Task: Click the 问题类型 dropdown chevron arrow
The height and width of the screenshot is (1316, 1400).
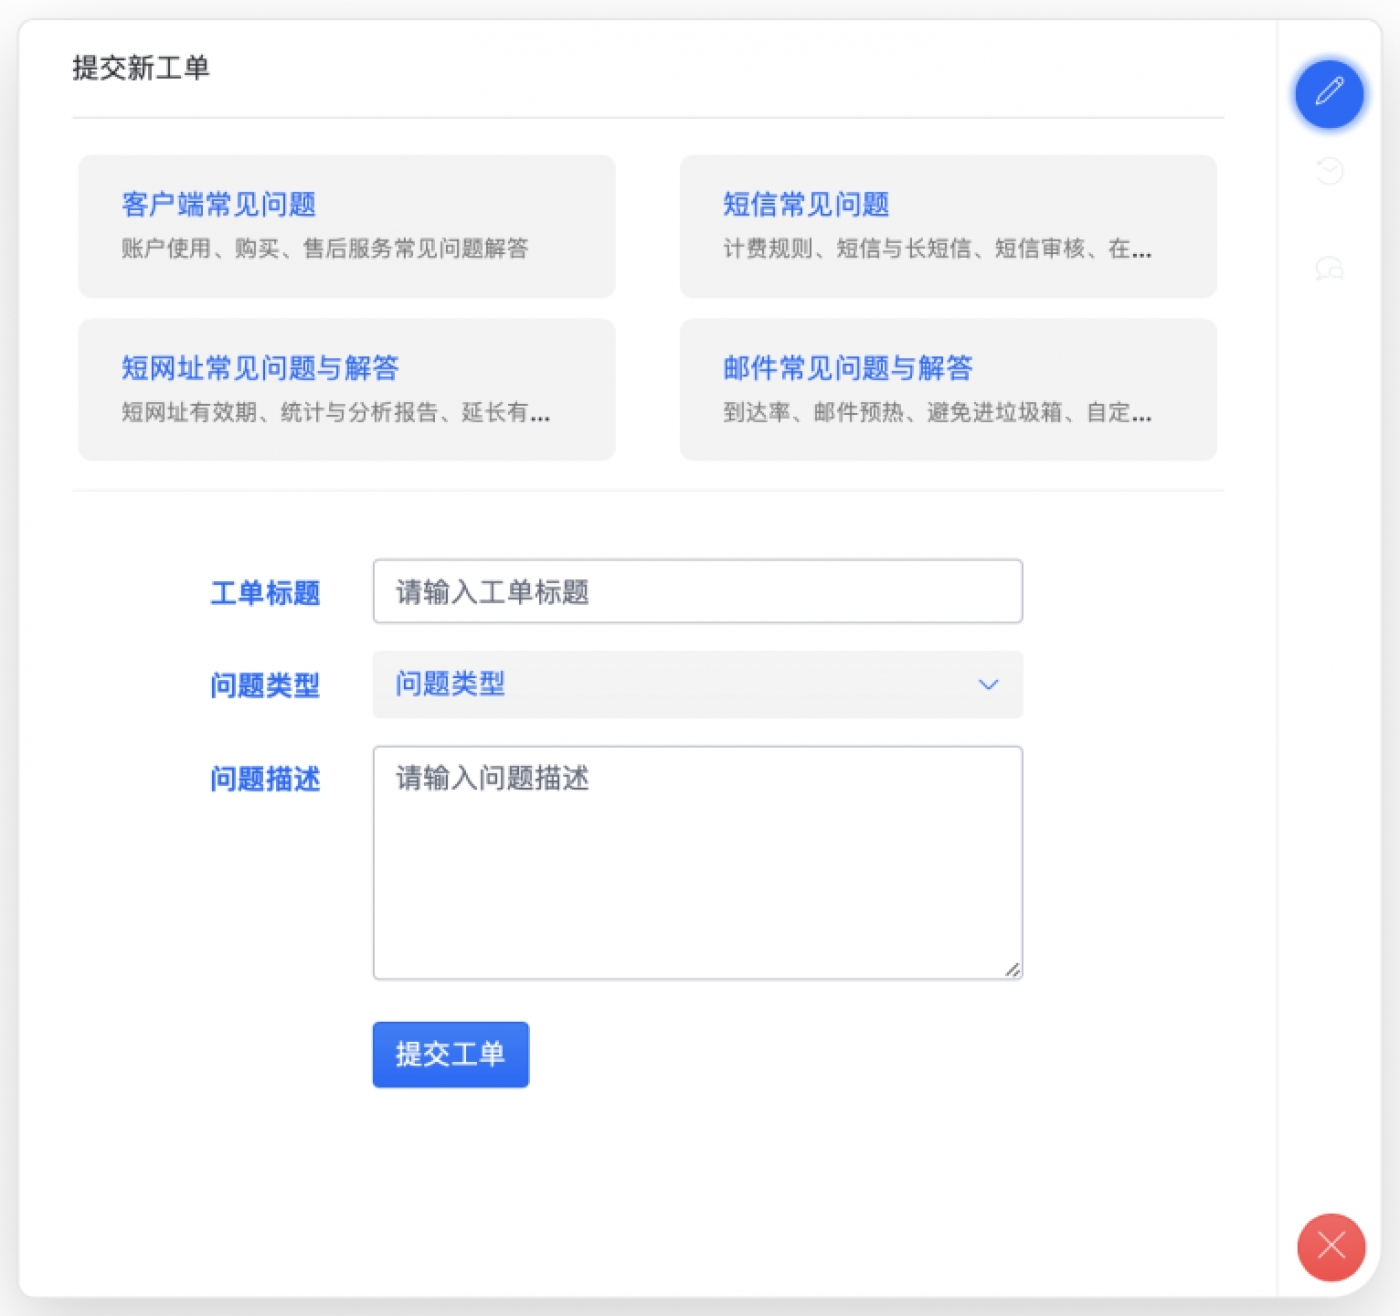Action: point(988,685)
